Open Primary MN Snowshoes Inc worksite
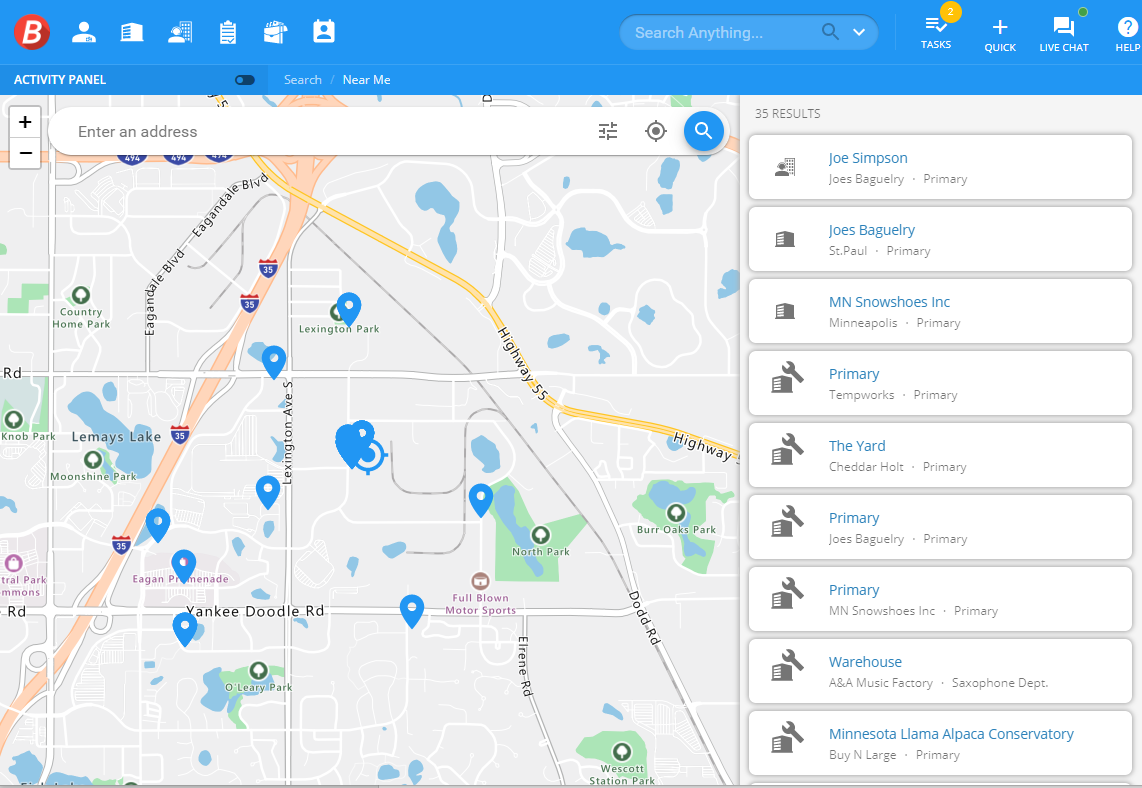This screenshot has width=1142, height=788. [x=940, y=599]
